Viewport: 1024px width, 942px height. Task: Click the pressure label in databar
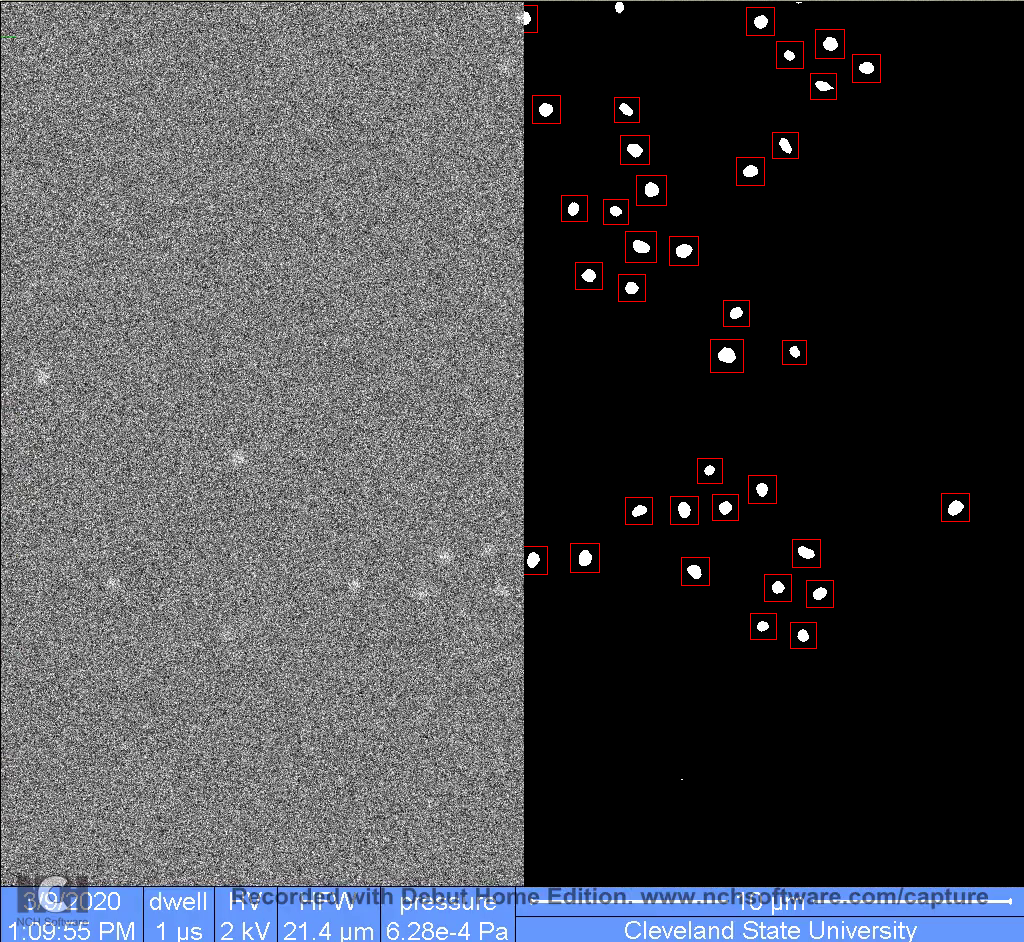pyautogui.click(x=448, y=902)
